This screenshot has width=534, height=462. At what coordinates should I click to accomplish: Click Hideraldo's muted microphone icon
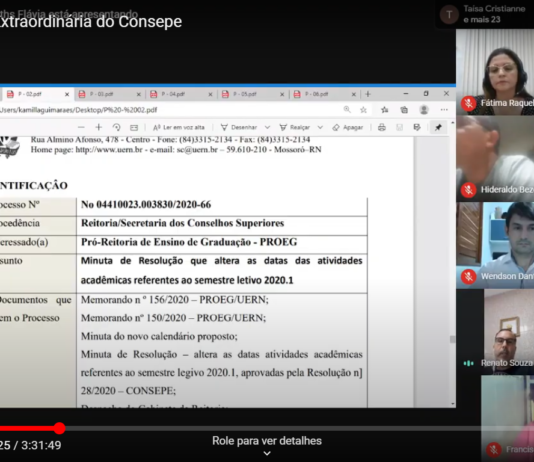coord(469,189)
